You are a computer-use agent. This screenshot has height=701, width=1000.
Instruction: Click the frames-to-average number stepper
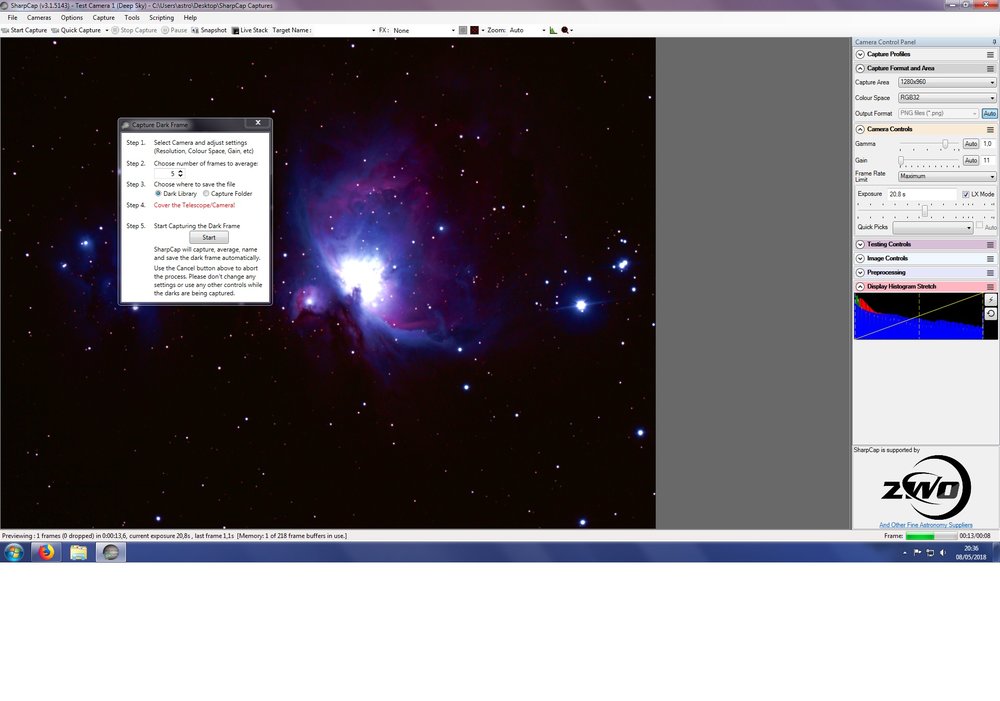coord(180,173)
